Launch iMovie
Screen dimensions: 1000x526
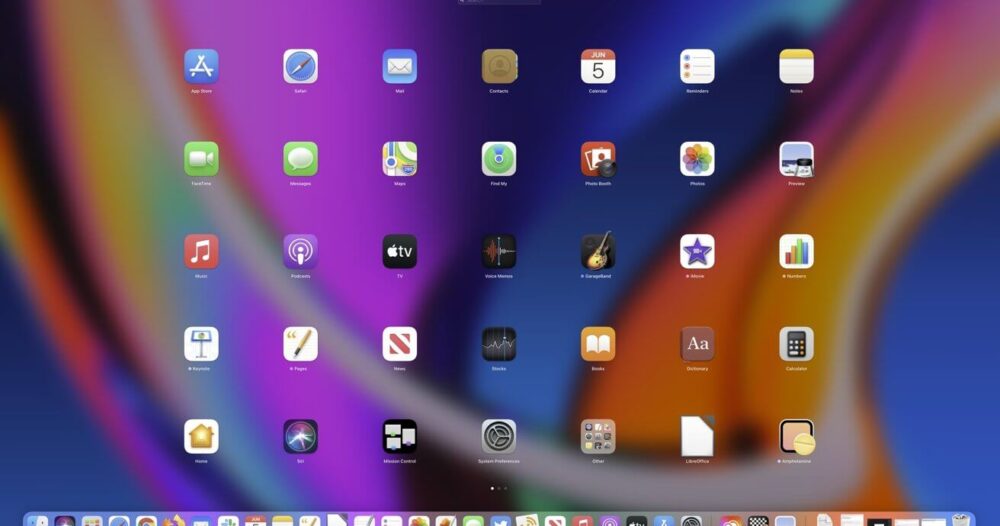click(697, 251)
